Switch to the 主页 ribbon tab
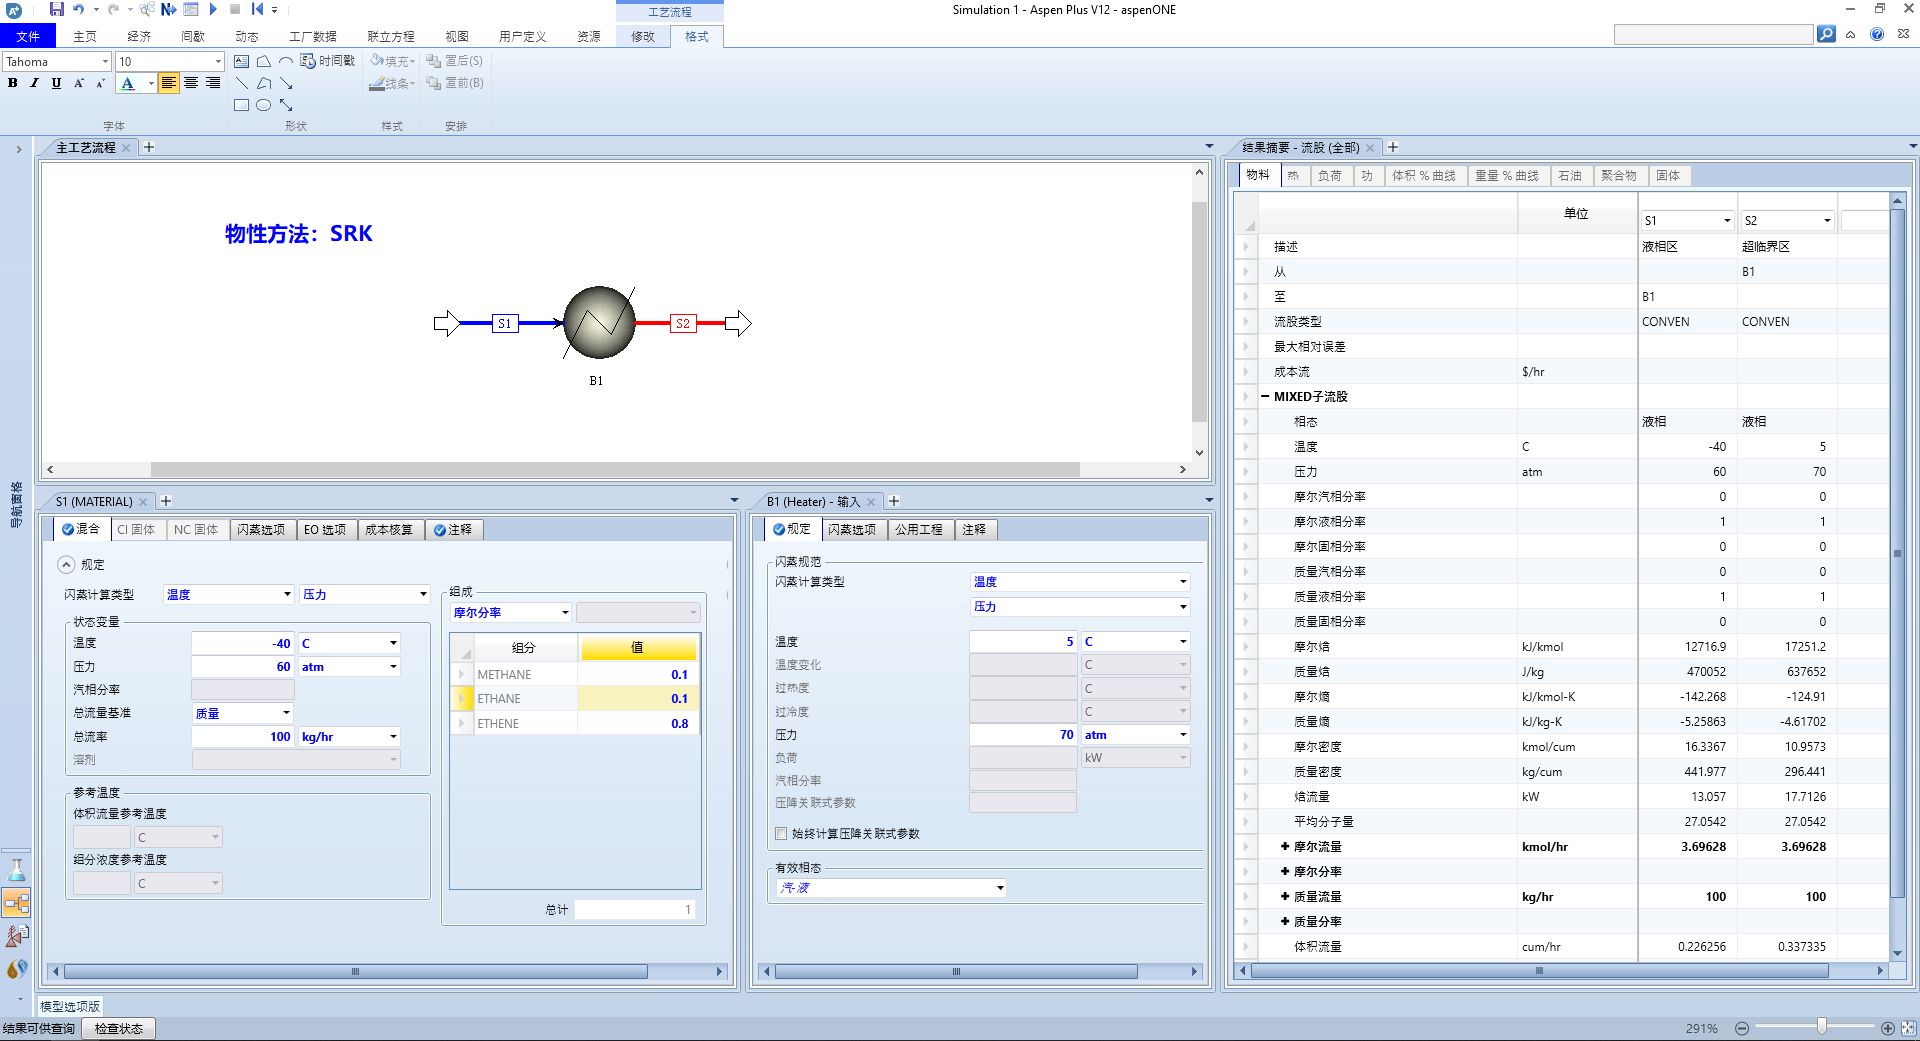 pyautogui.click(x=85, y=36)
